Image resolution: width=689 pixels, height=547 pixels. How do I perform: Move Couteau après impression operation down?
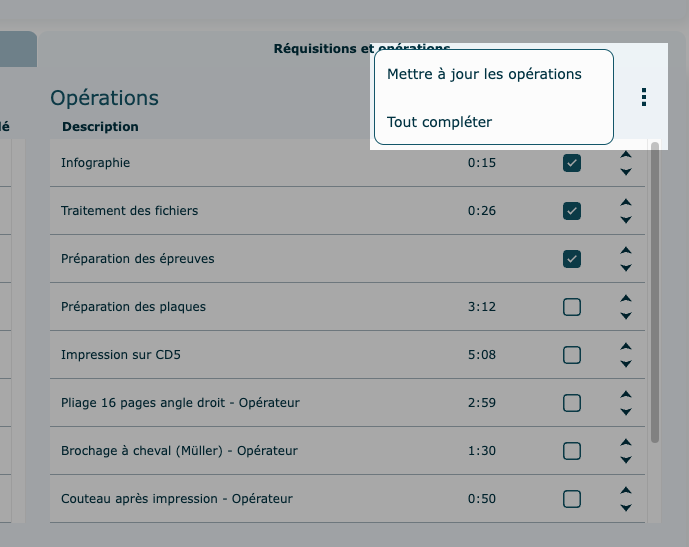pos(626,508)
